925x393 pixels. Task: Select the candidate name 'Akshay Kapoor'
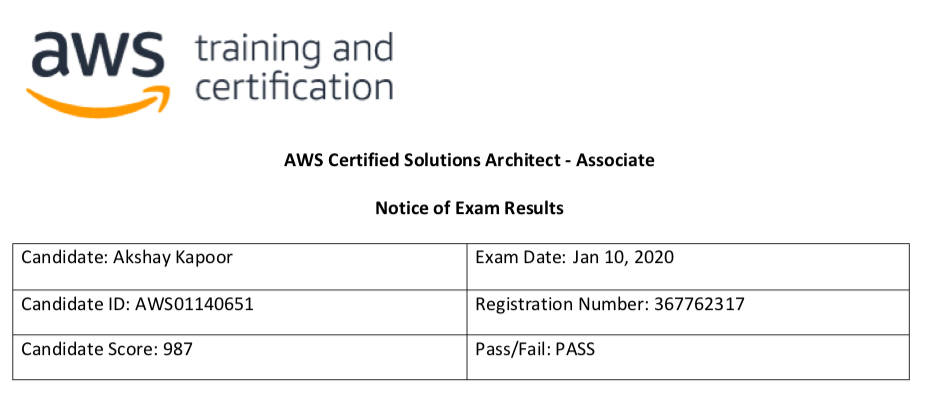pyautogui.click(x=172, y=259)
